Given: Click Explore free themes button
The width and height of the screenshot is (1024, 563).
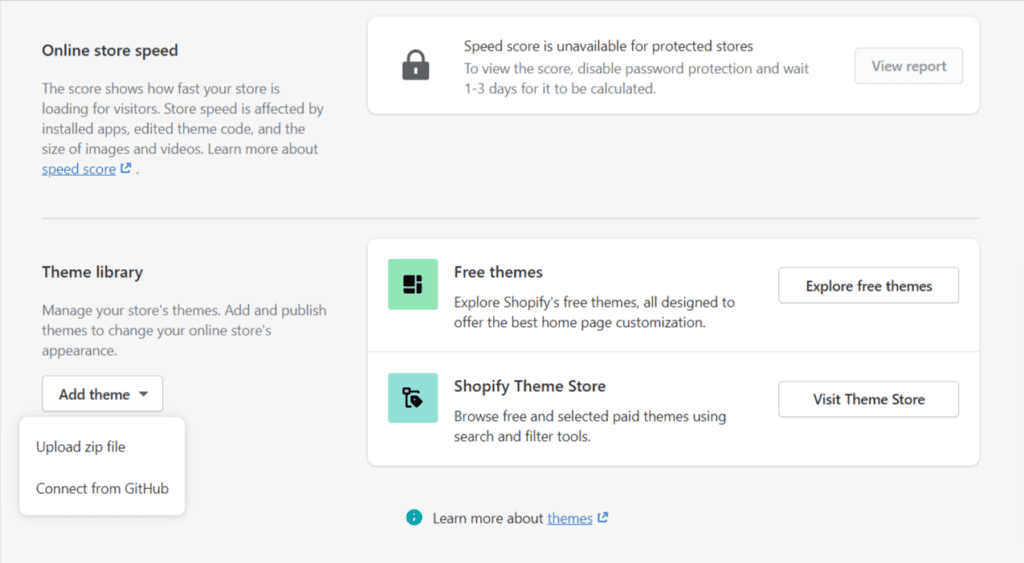Looking at the screenshot, I should 869,285.
